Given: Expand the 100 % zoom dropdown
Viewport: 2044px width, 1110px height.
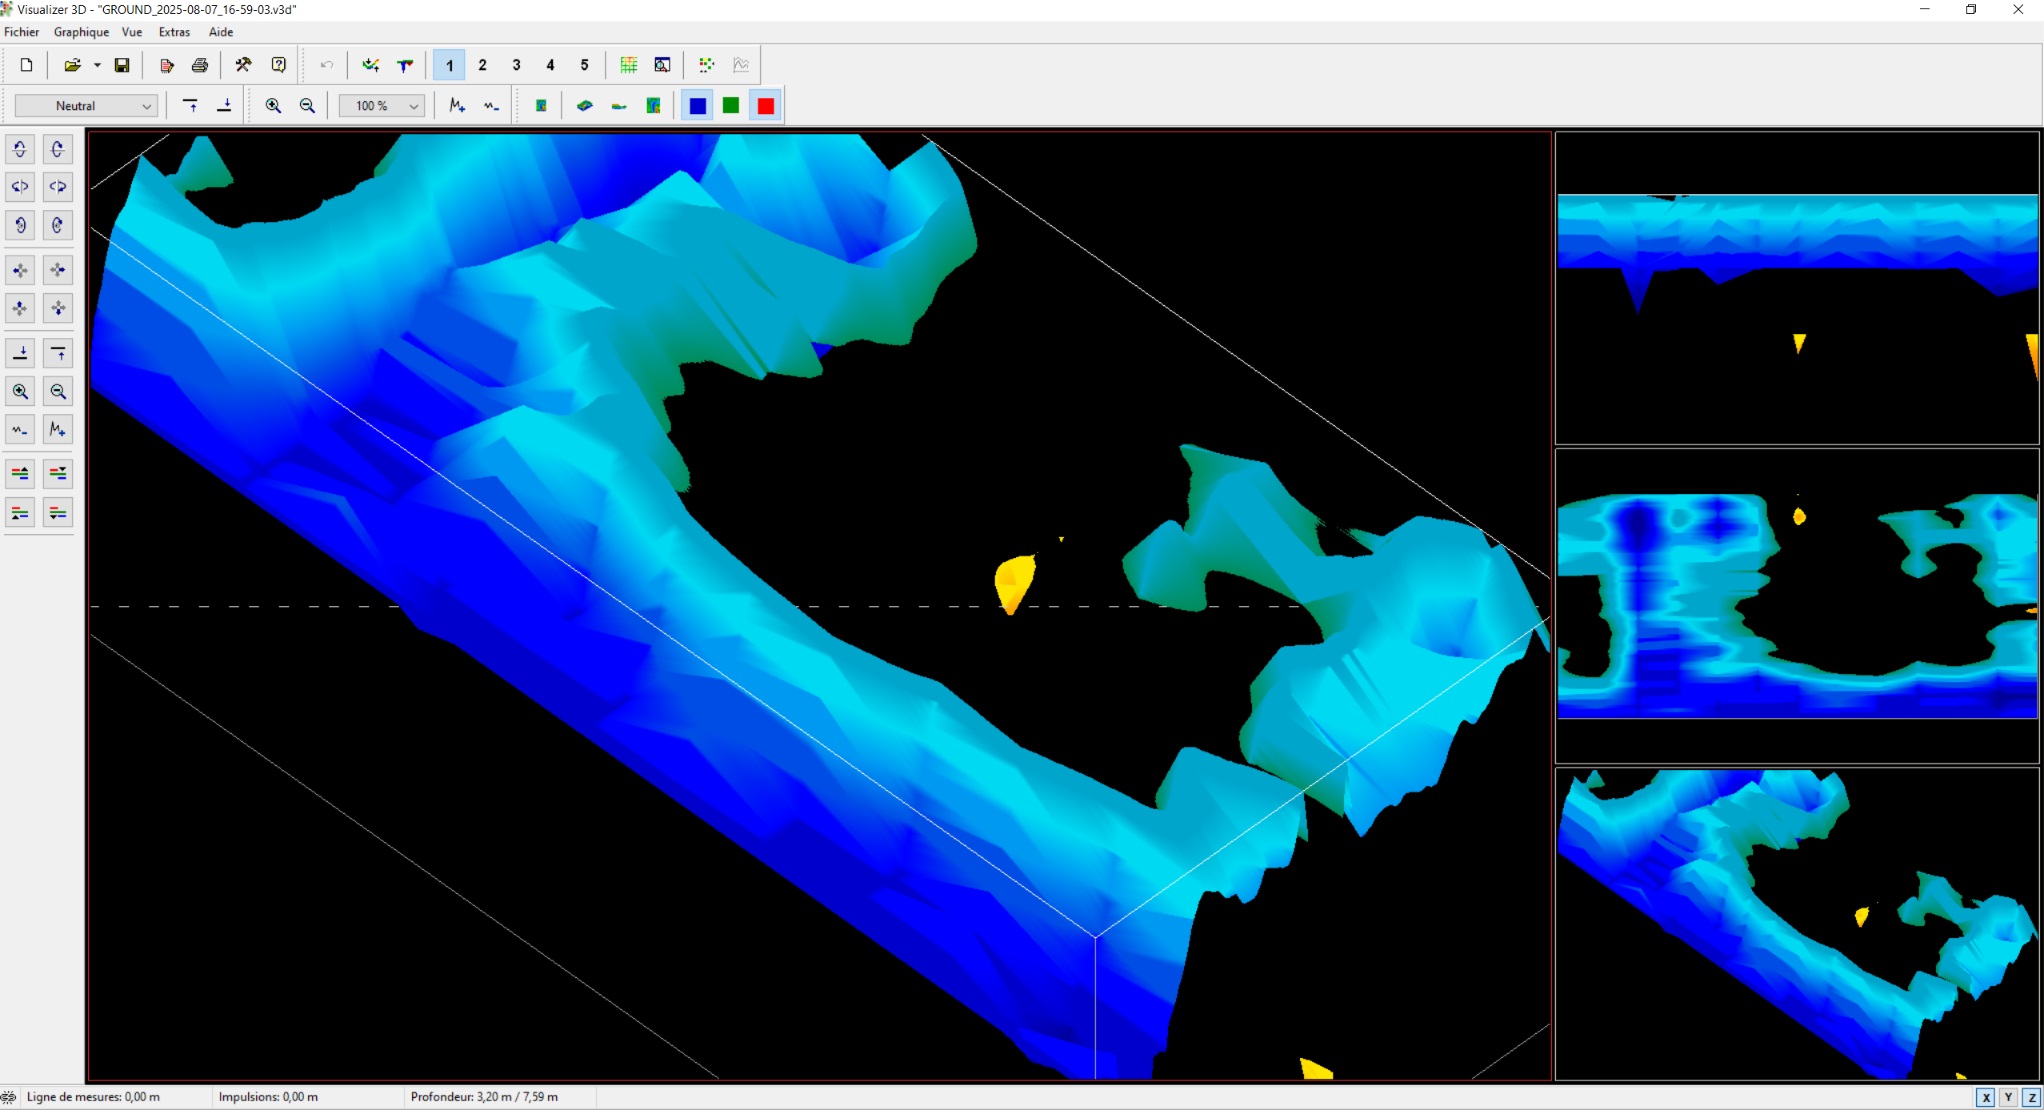Looking at the screenshot, I should (x=381, y=106).
